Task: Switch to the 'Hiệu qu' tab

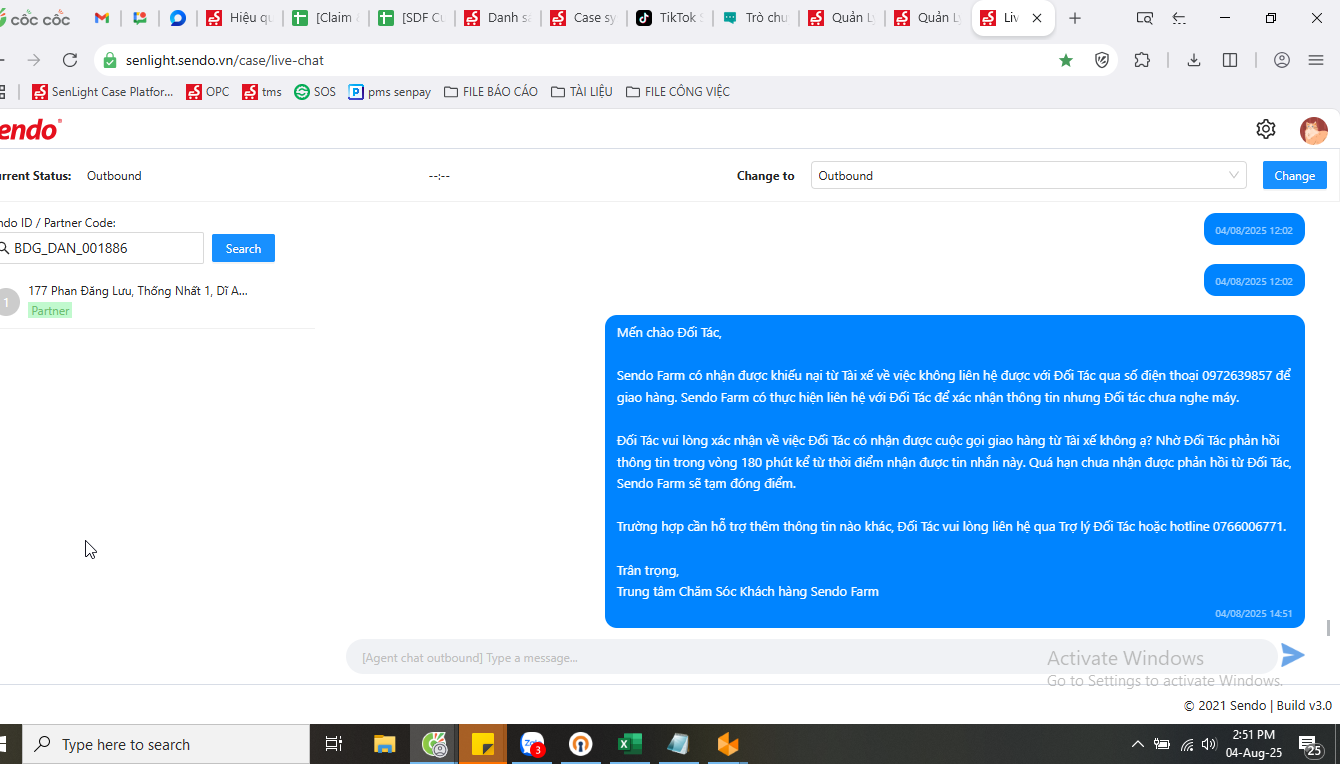Action: coord(239,18)
